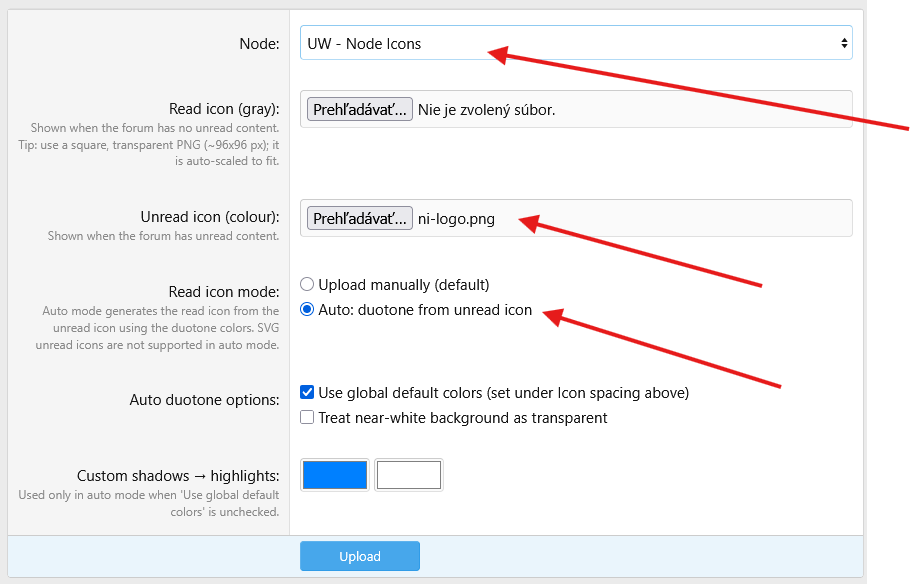Click the ni-logo.png file name
The height and width of the screenshot is (584, 910).
(x=456, y=219)
